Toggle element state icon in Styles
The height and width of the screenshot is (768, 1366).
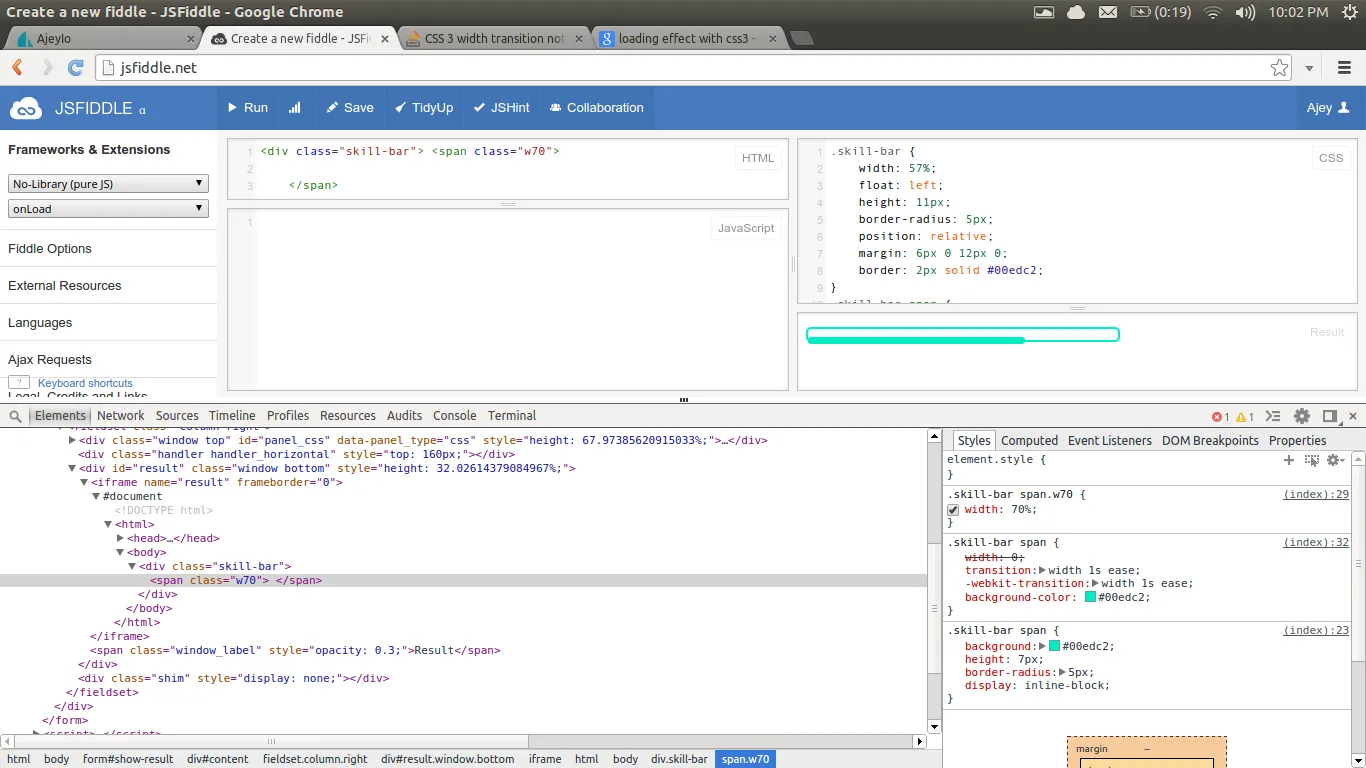coord(1312,460)
